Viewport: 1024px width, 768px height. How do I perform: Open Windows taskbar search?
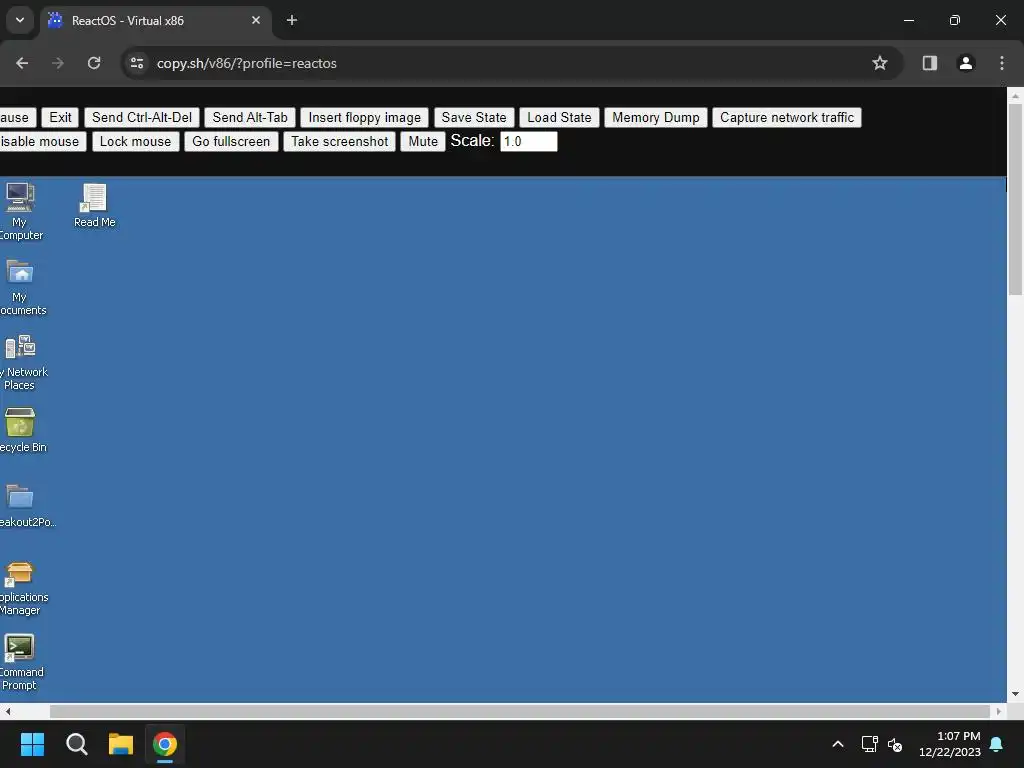pos(76,744)
